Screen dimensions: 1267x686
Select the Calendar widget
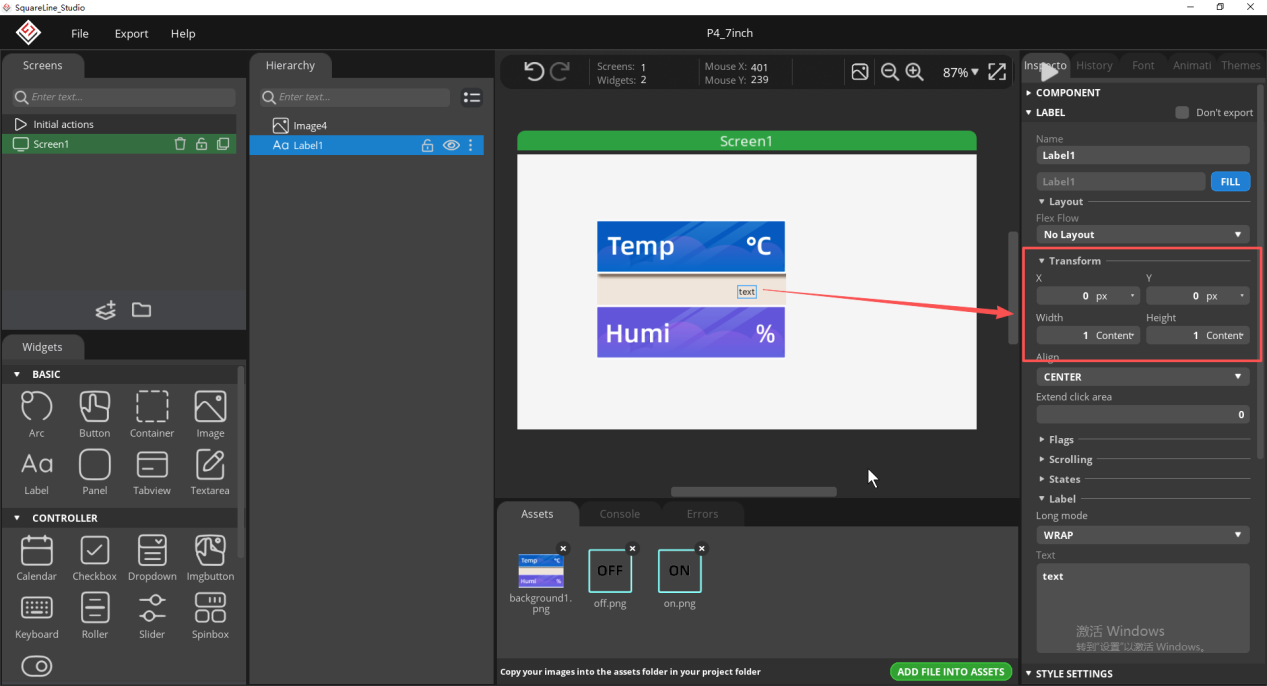click(x=37, y=558)
